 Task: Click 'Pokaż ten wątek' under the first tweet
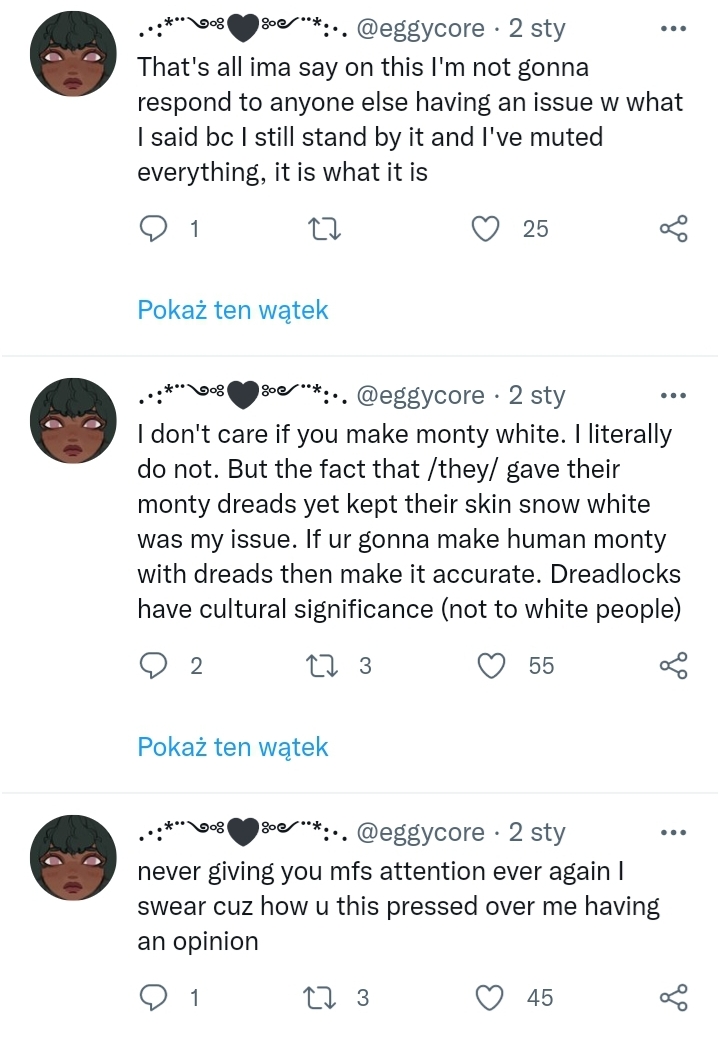point(233,310)
